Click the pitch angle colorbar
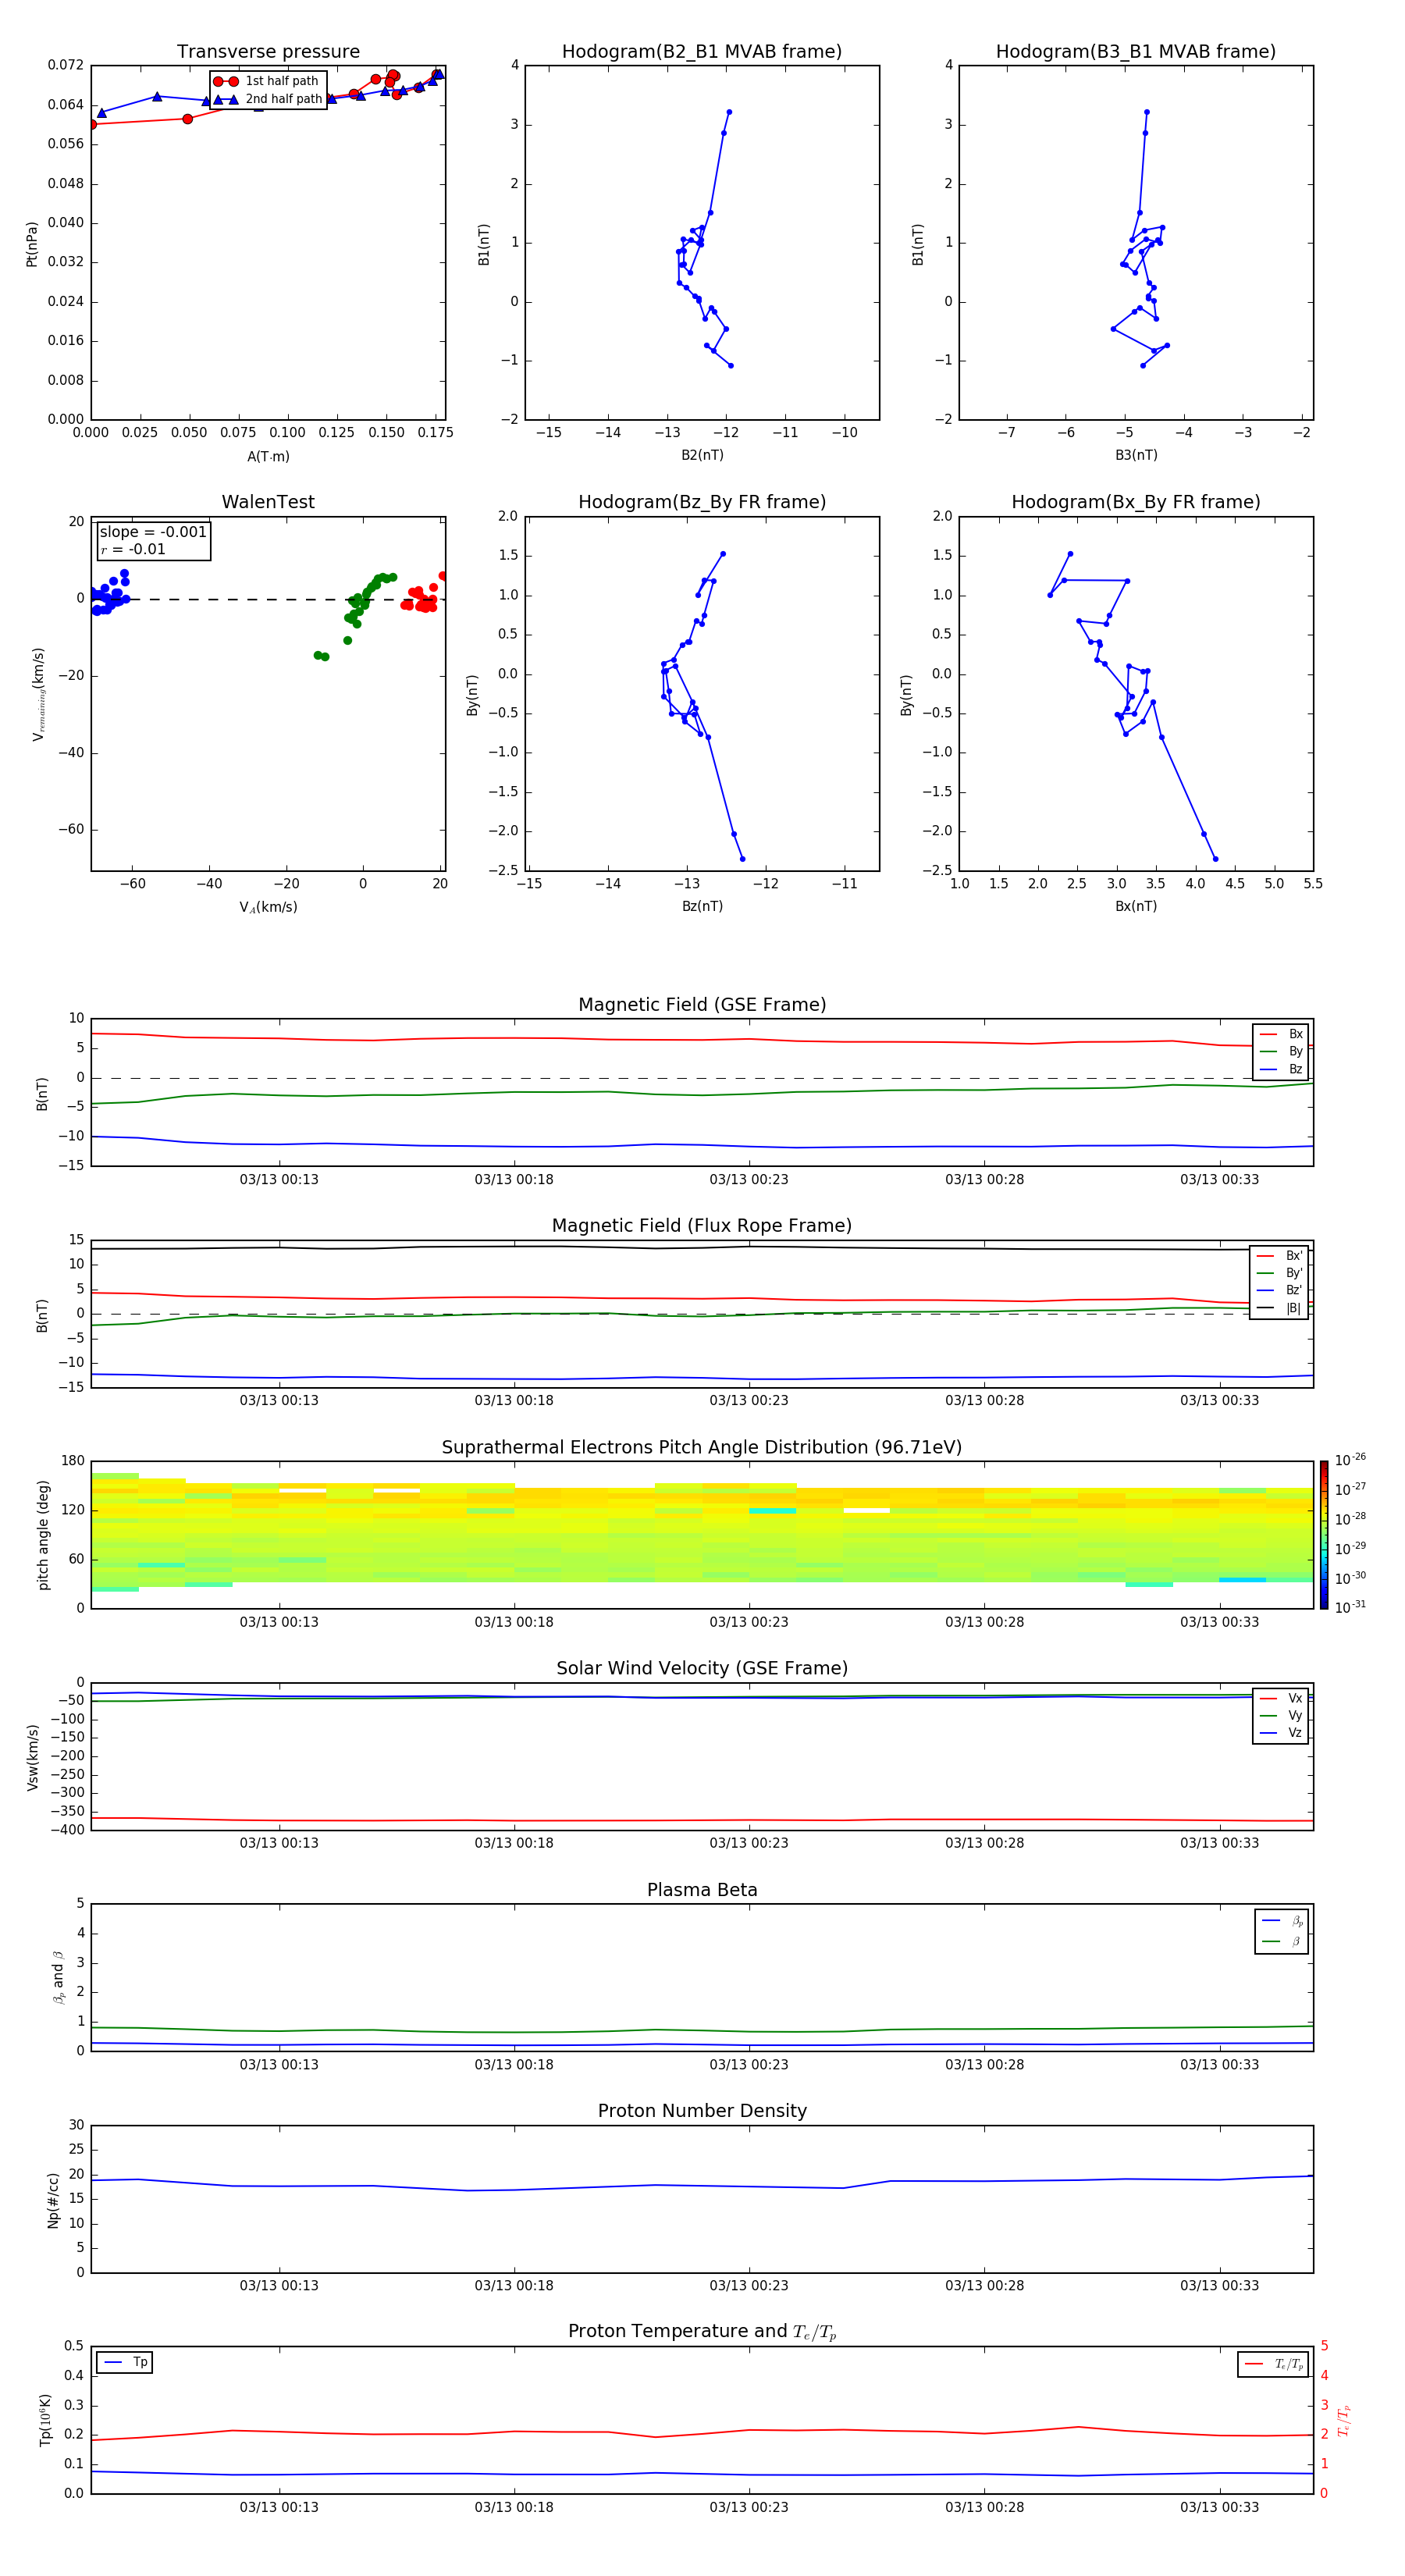Screen dimensions: 1405x2576 [1324, 1536]
